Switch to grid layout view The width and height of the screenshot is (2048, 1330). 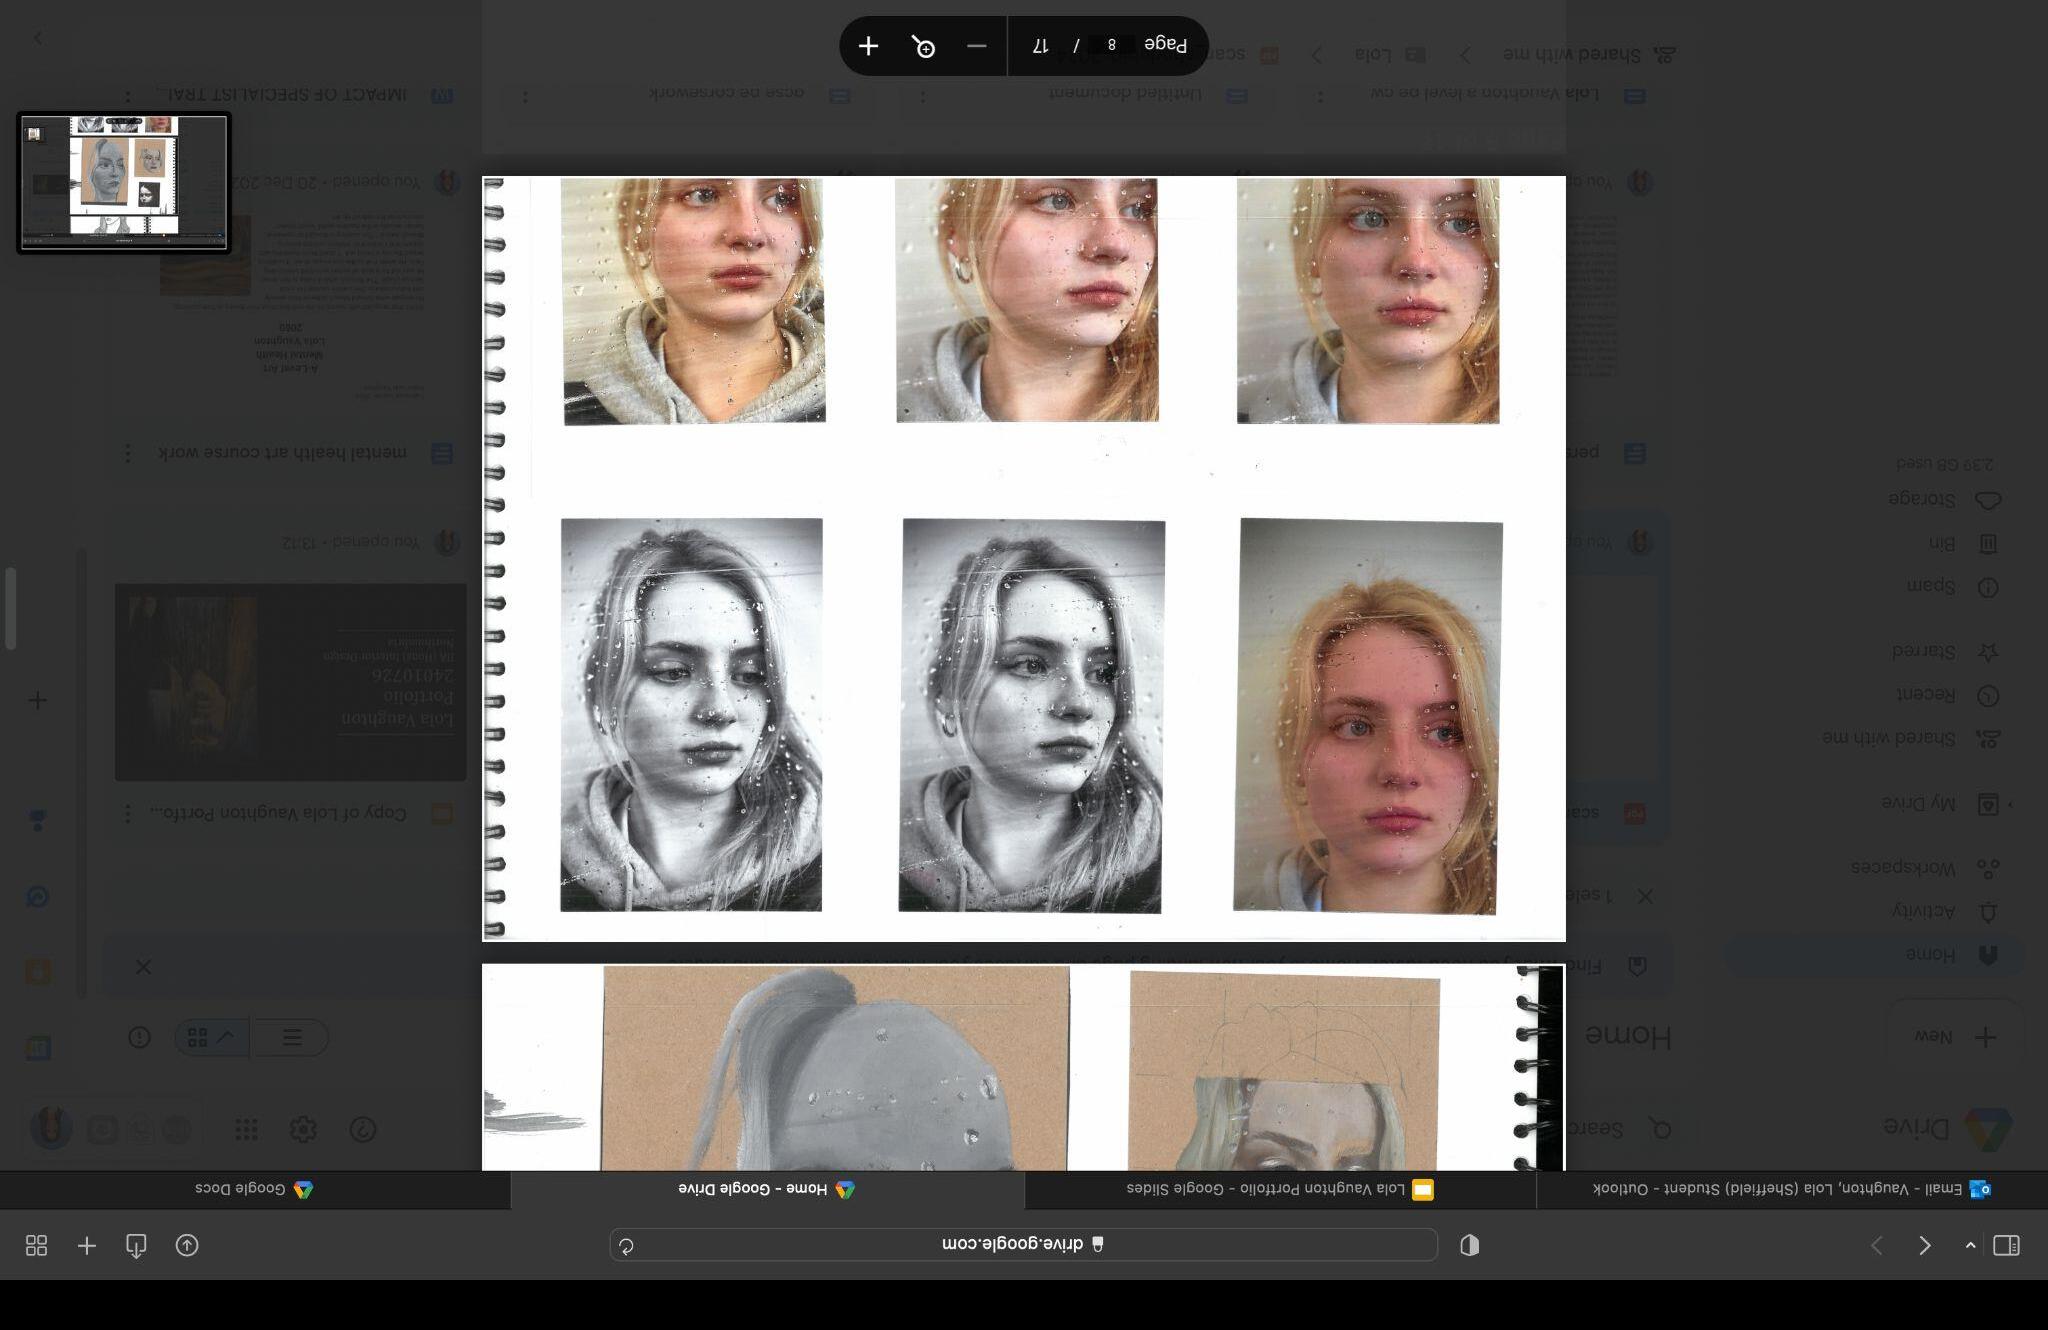pyautogui.click(x=212, y=1037)
